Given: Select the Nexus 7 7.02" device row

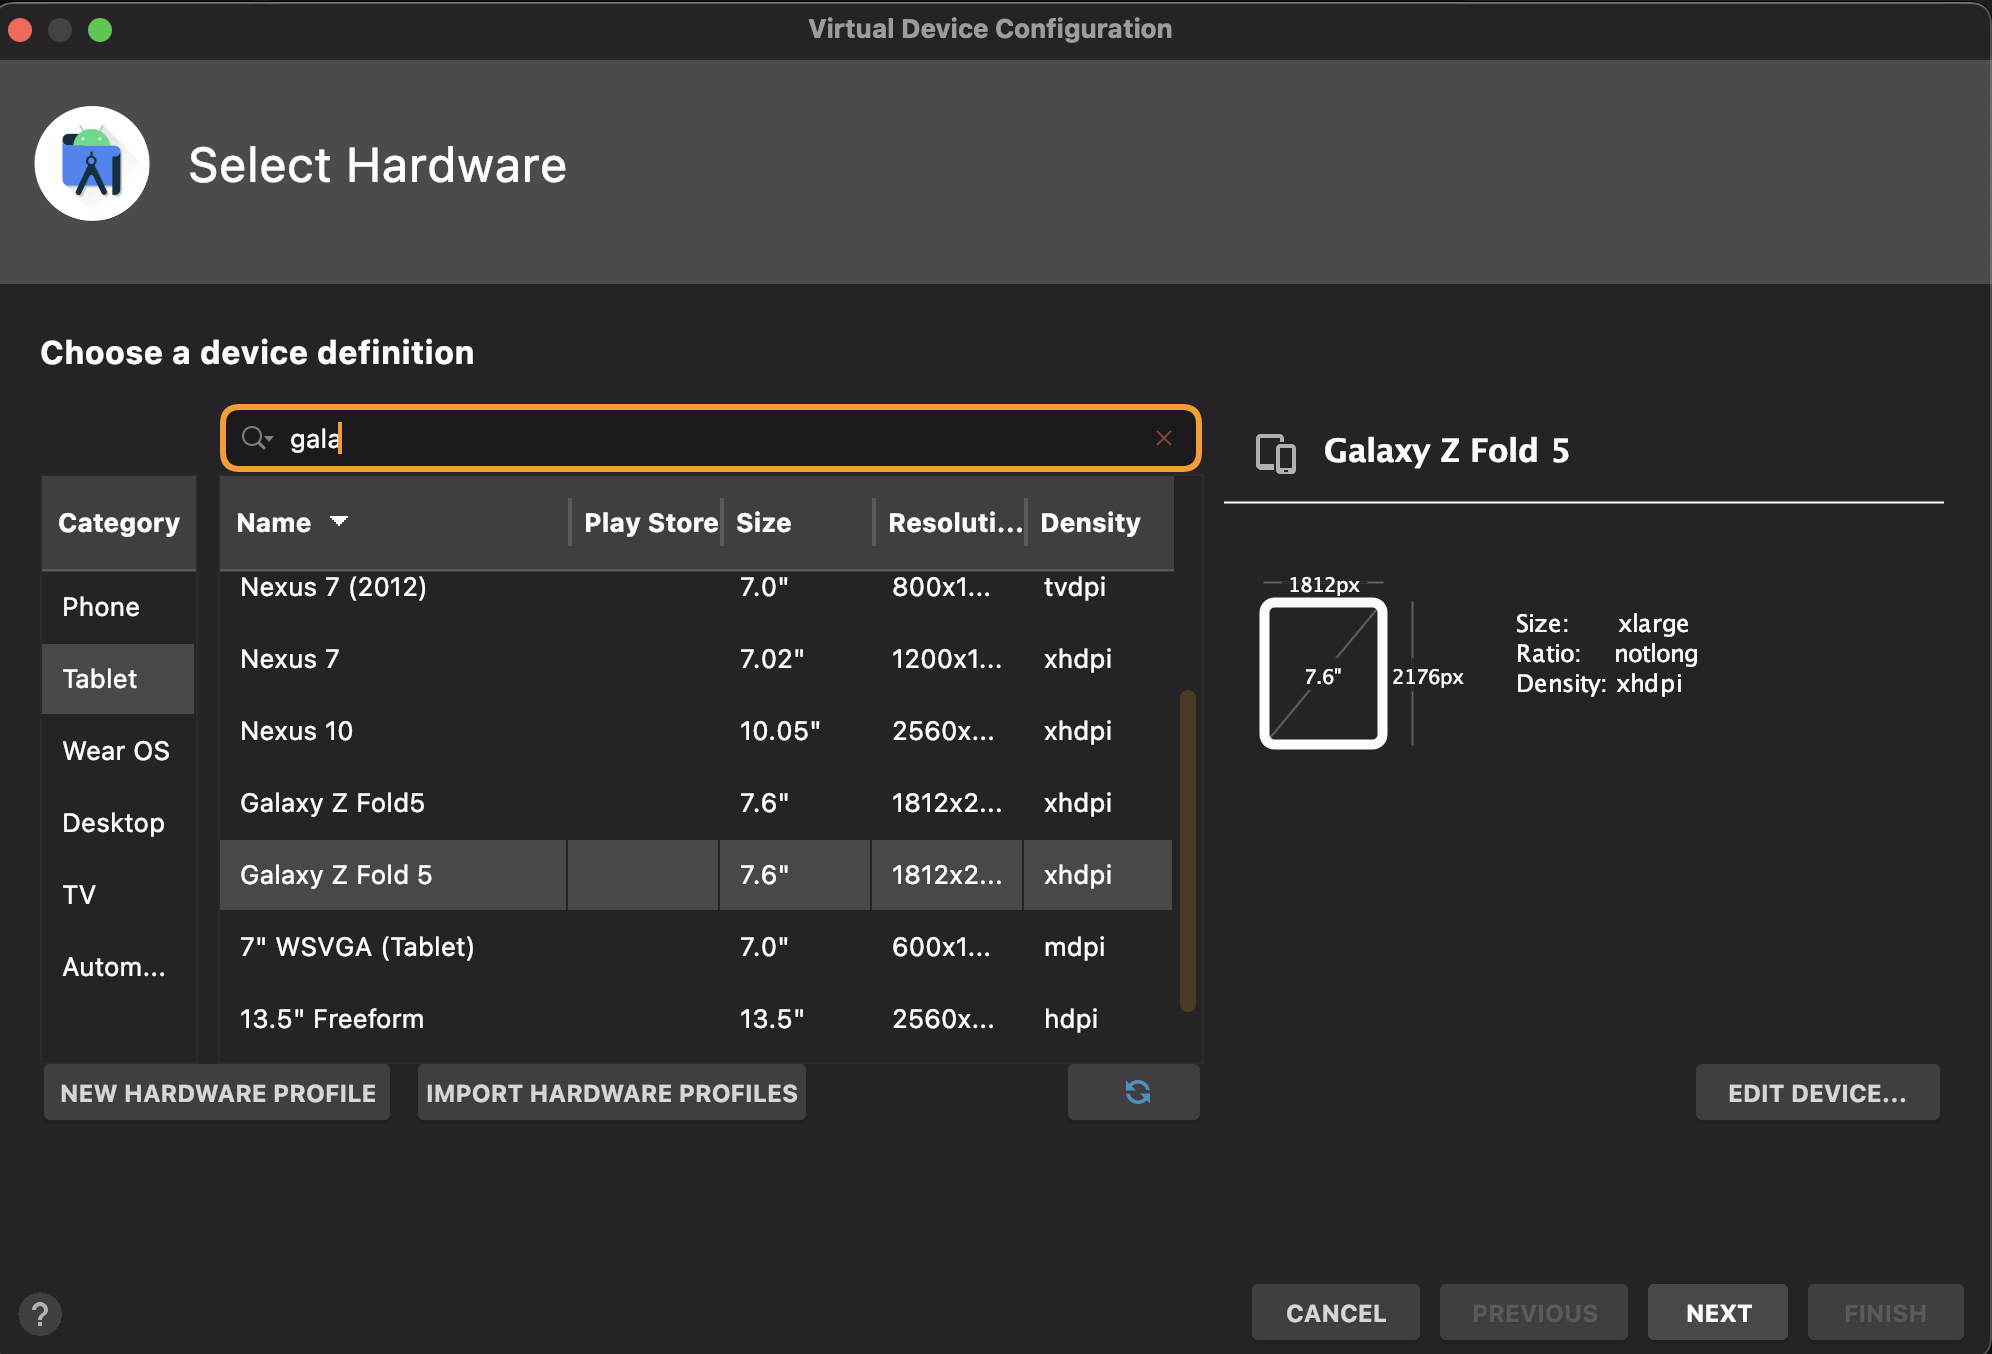Looking at the screenshot, I should pyautogui.click(x=696, y=659).
